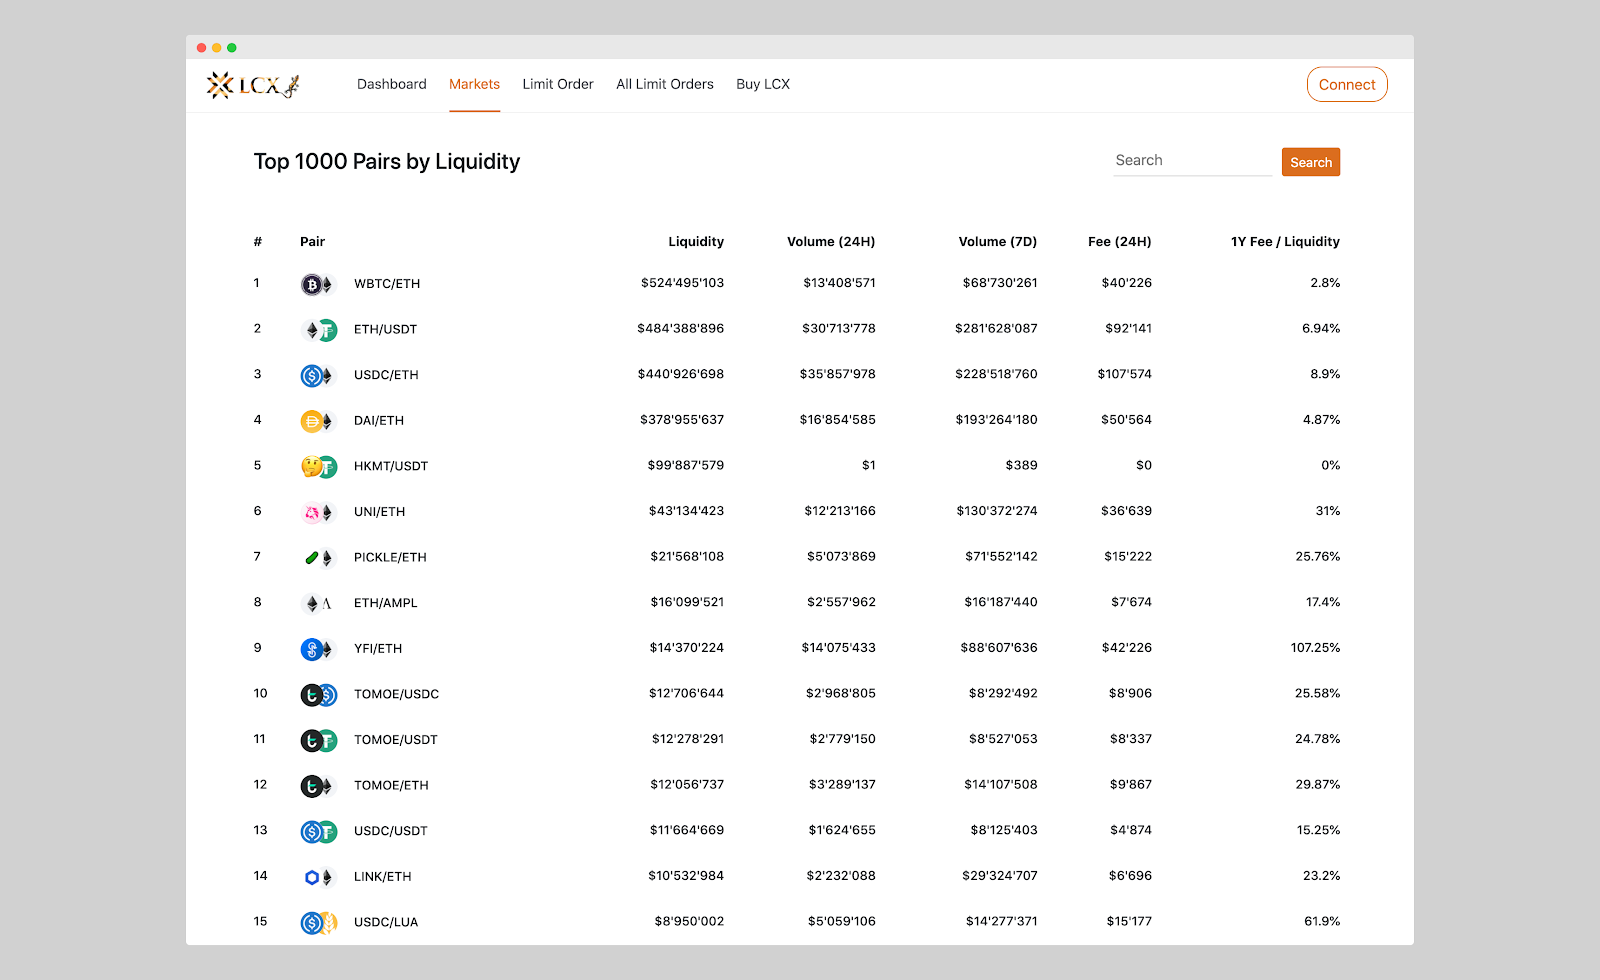
Task: Click the TOMOE/USDC token pair icon
Action: [x=318, y=695]
